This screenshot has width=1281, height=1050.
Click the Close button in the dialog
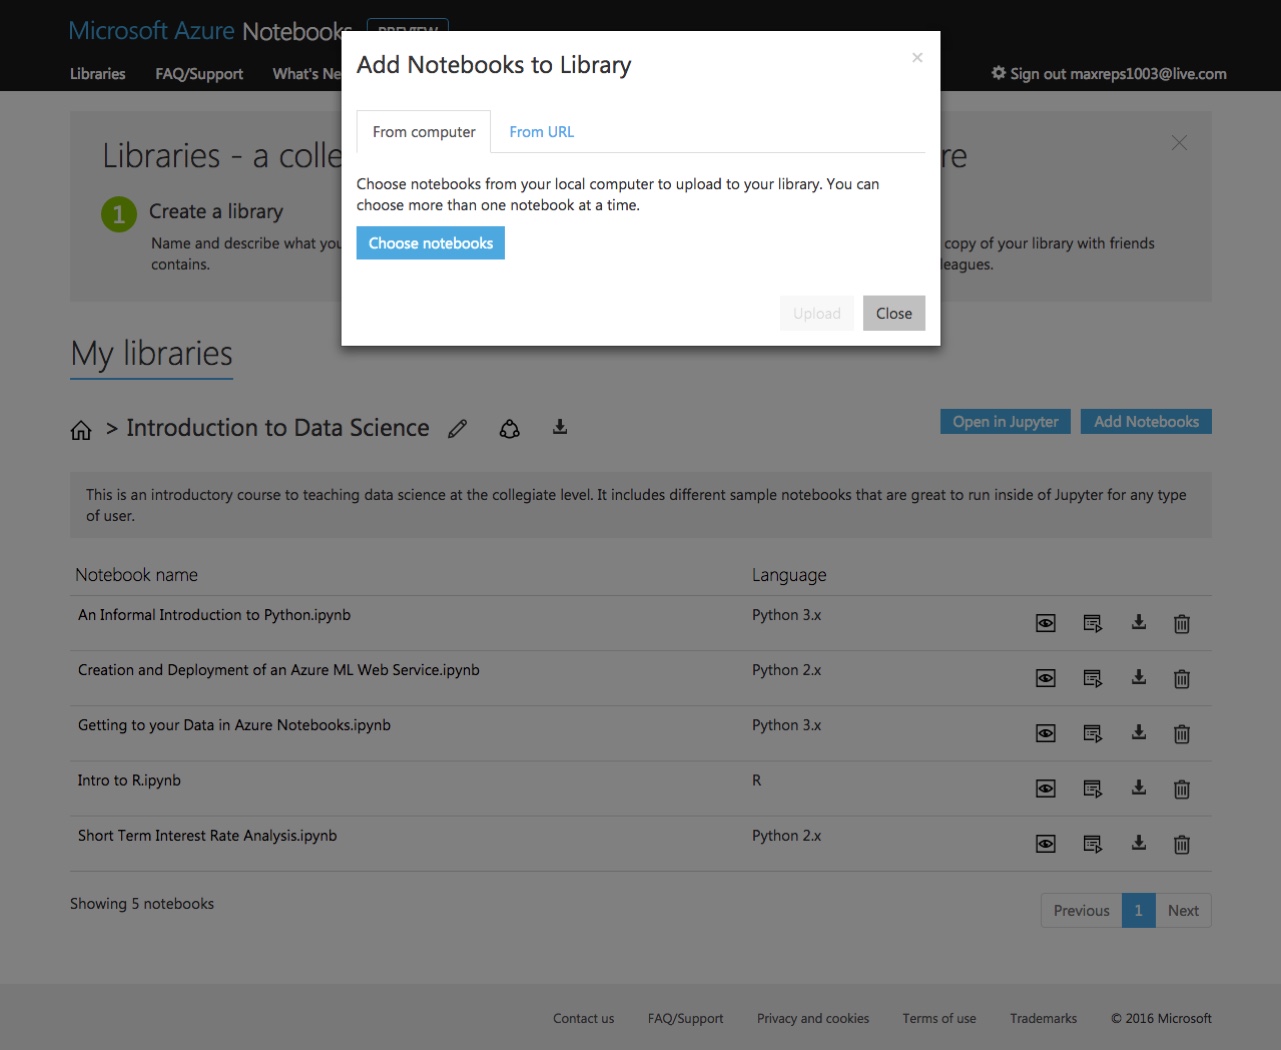pos(894,313)
